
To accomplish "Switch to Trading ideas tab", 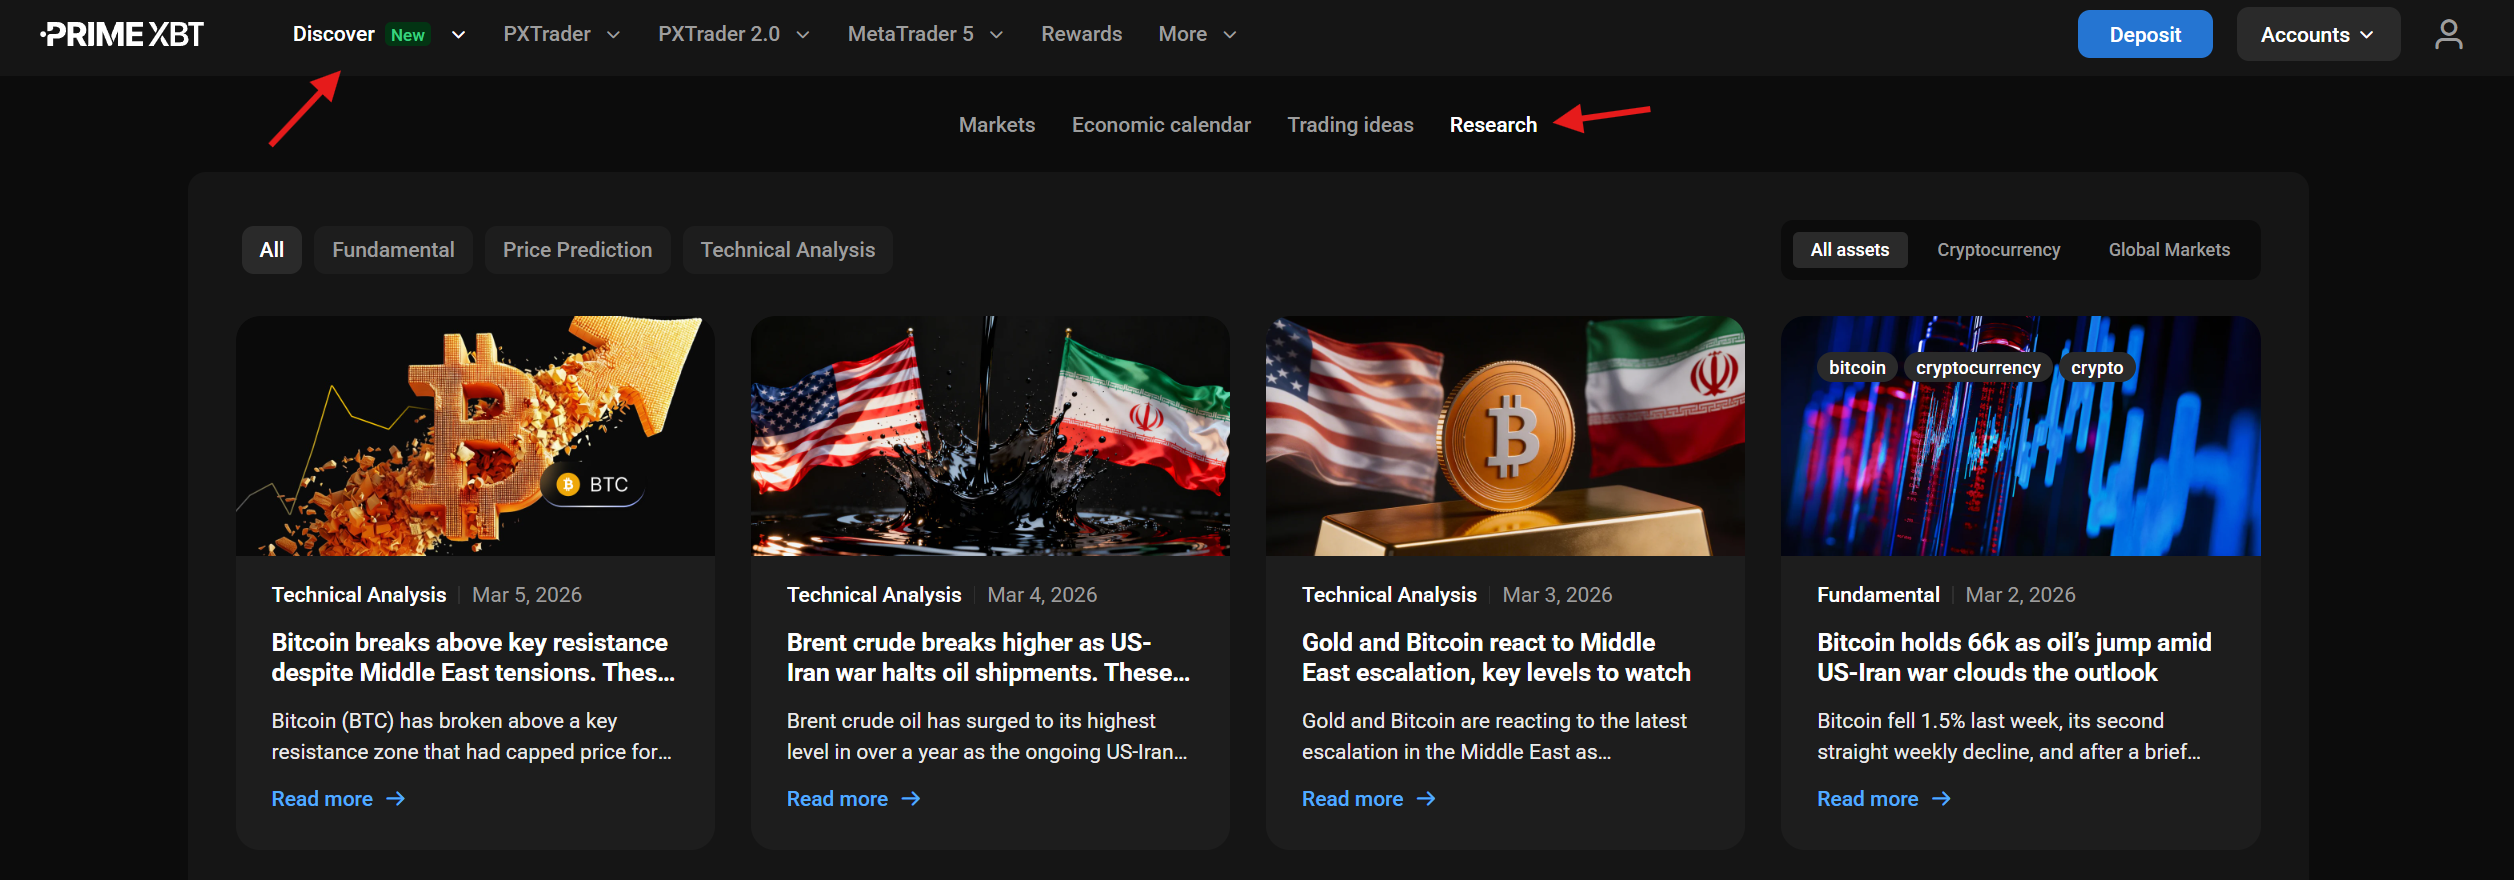I will [1350, 125].
